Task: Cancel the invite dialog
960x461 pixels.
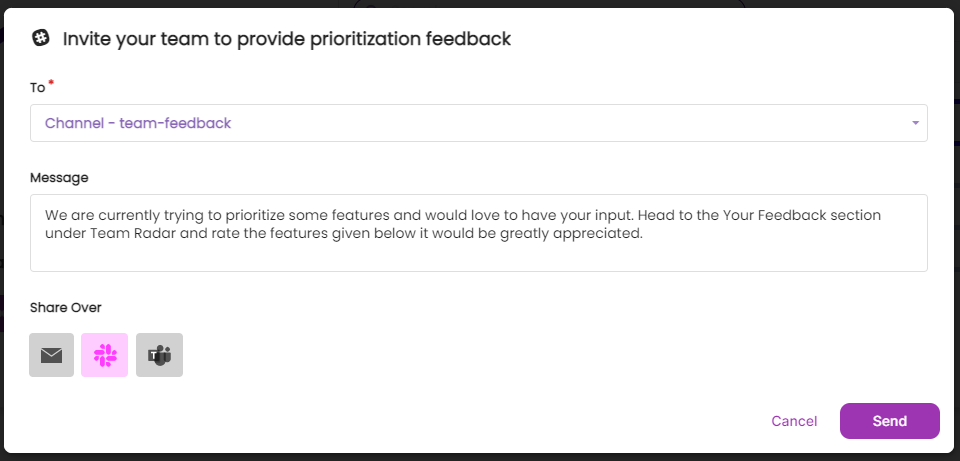Action: (x=794, y=421)
